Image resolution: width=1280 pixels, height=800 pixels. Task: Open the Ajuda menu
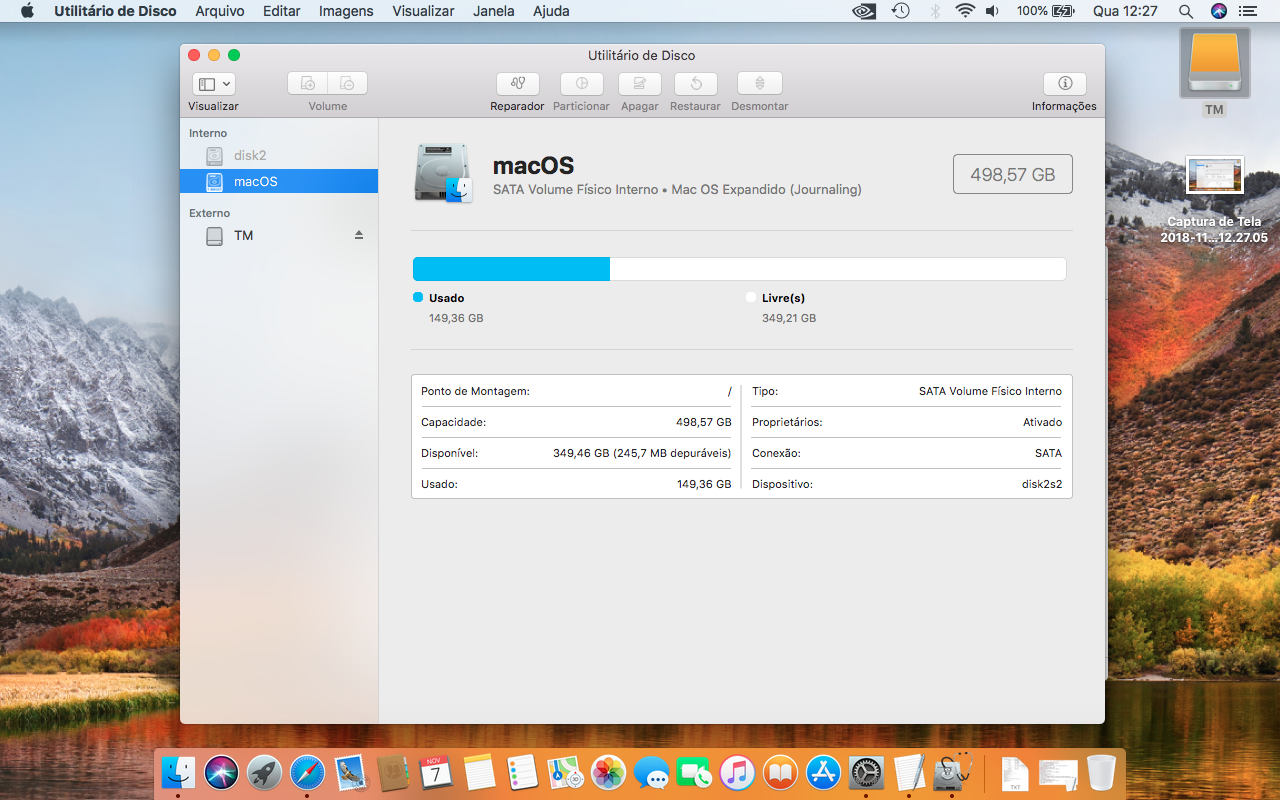(x=551, y=11)
